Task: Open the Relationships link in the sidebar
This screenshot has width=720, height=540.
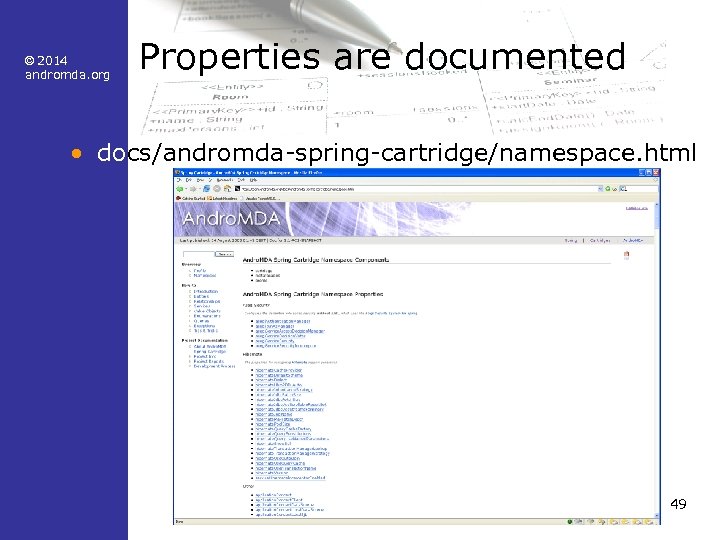Action: (x=207, y=302)
